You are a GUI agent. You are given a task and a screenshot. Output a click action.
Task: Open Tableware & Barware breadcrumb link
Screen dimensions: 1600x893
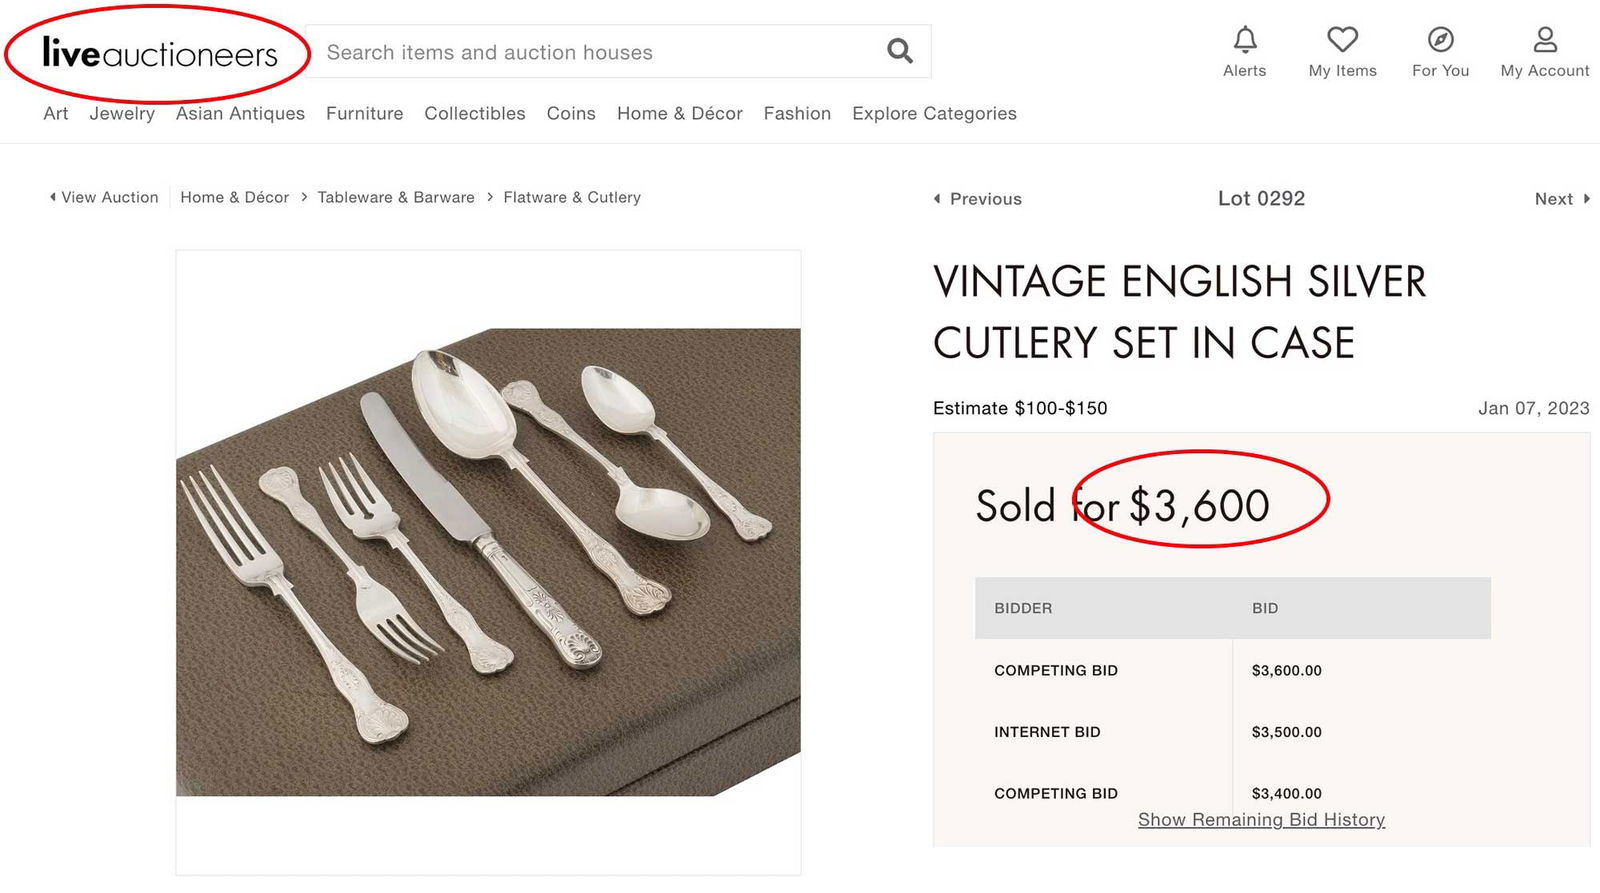pyautogui.click(x=396, y=197)
